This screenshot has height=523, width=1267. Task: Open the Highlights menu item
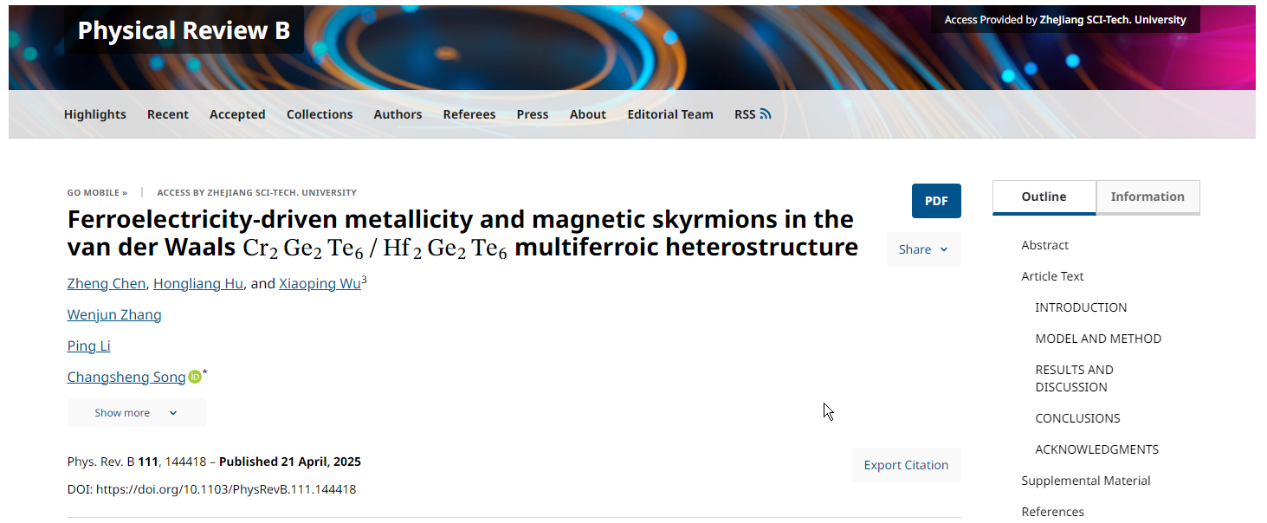coord(95,114)
